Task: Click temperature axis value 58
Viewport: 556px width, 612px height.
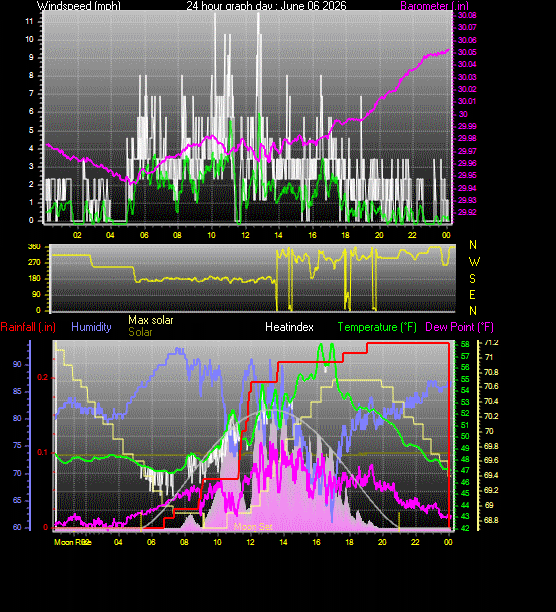Action: 465,344
